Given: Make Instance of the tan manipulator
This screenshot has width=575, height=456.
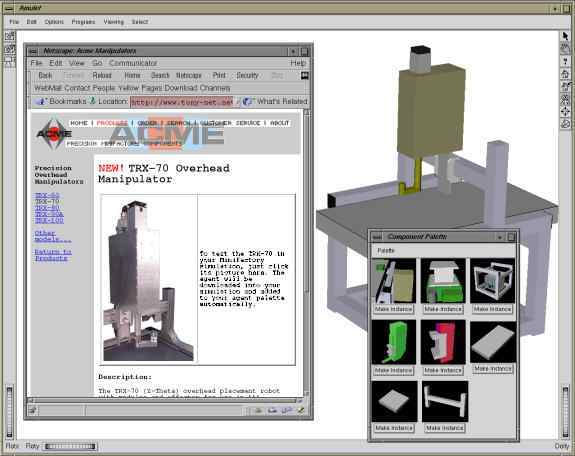Looking at the screenshot, I should point(393,309).
